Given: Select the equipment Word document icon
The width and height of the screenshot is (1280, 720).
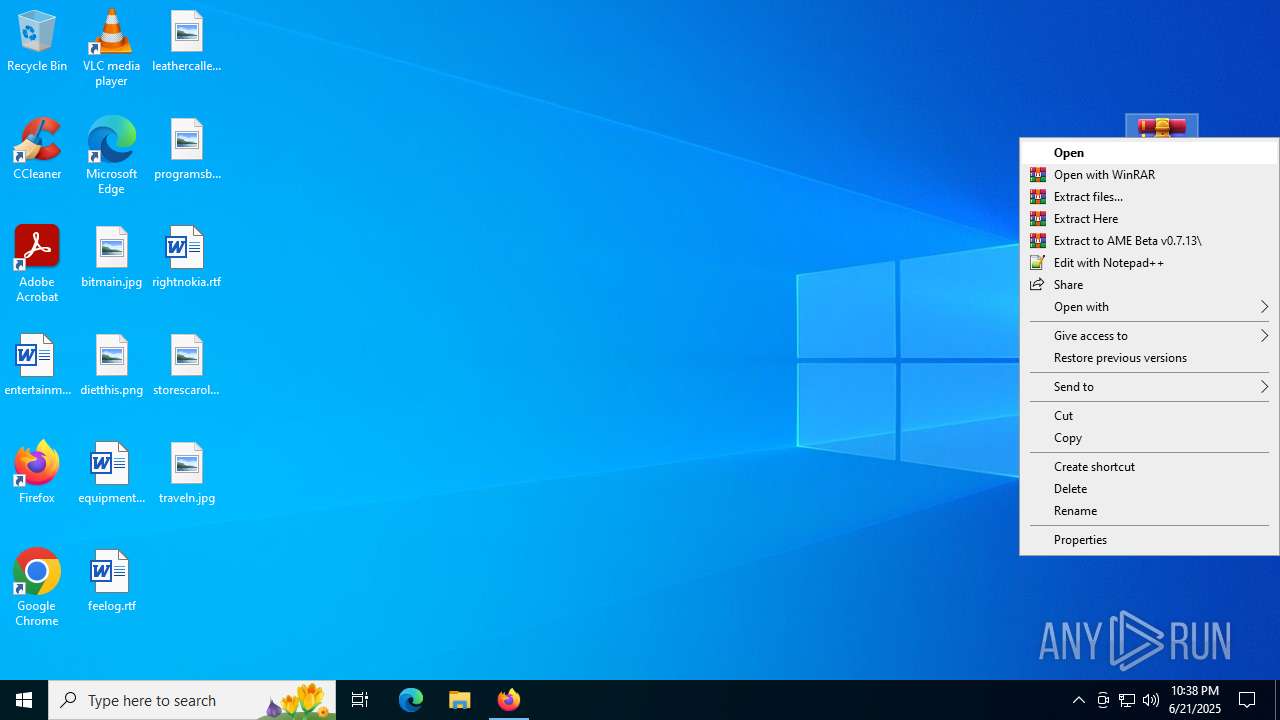Looking at the screenshot, I should [111, 473].
